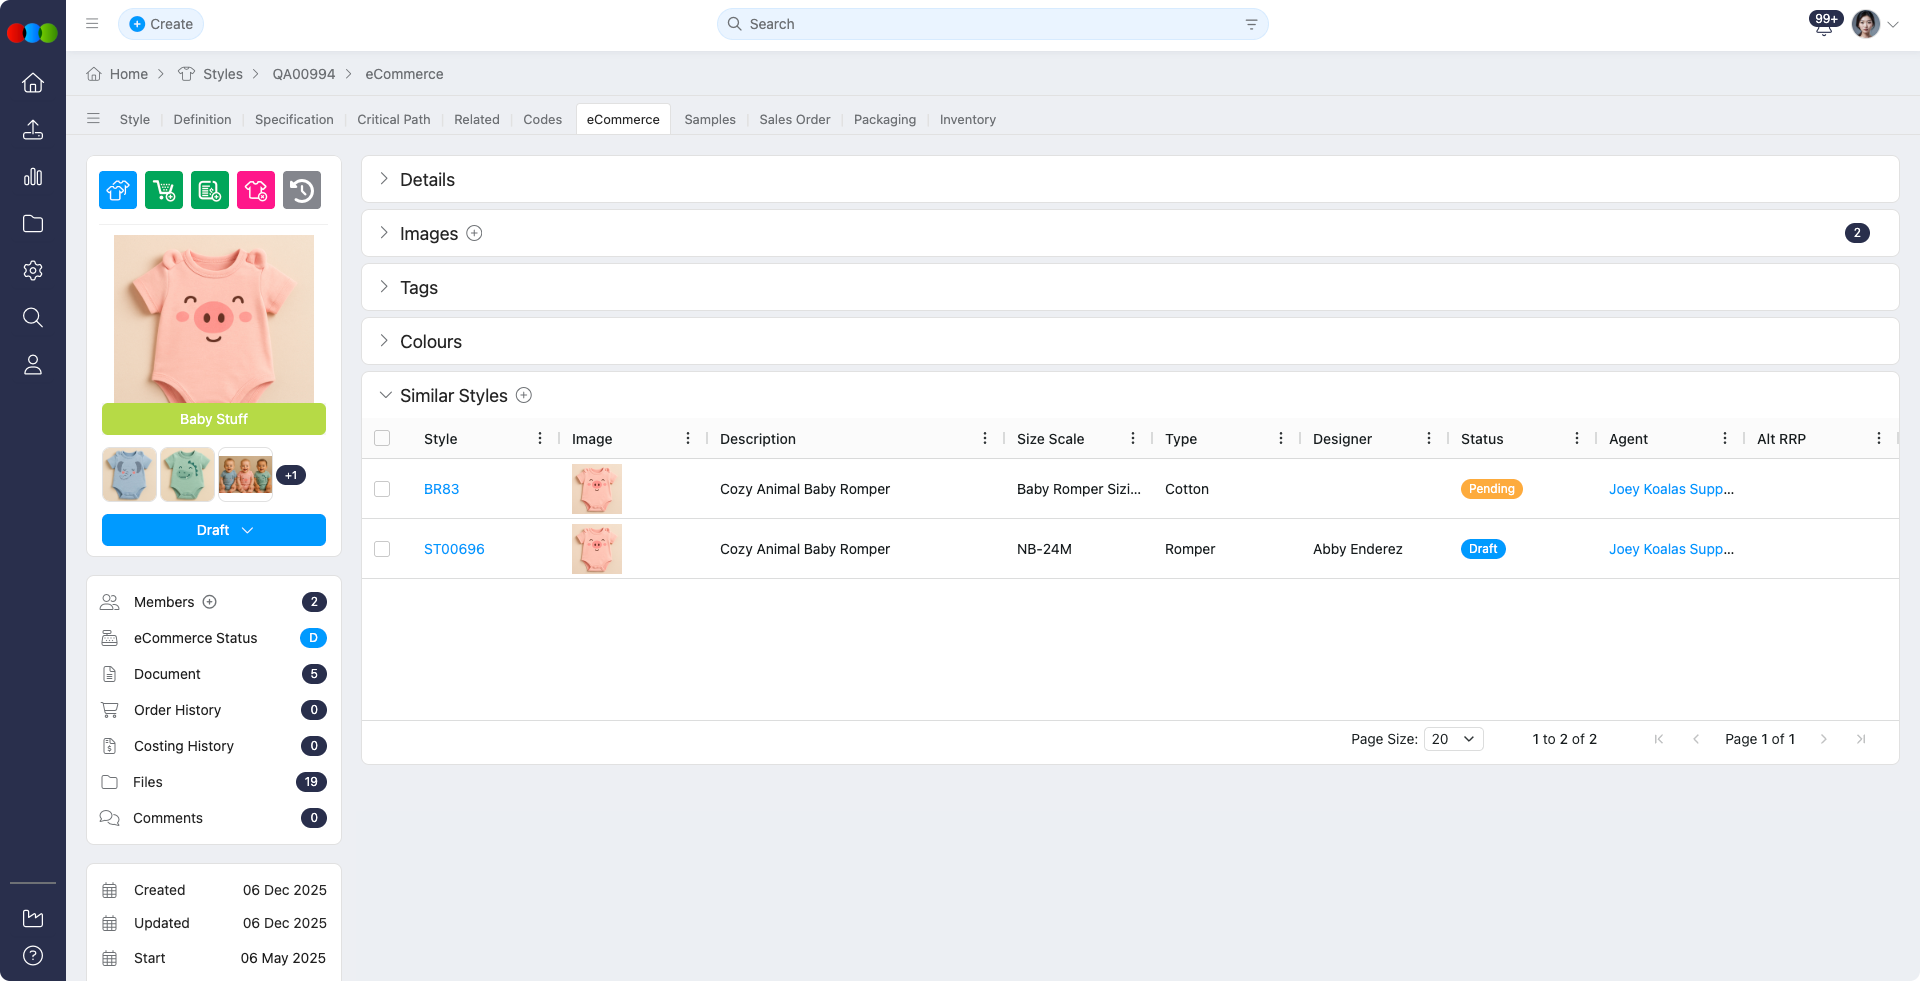Image resolution: width=1920 pixels, height=981 pixels.
Task: Open the Page Size dropdown
Action: coord(1453,739)
